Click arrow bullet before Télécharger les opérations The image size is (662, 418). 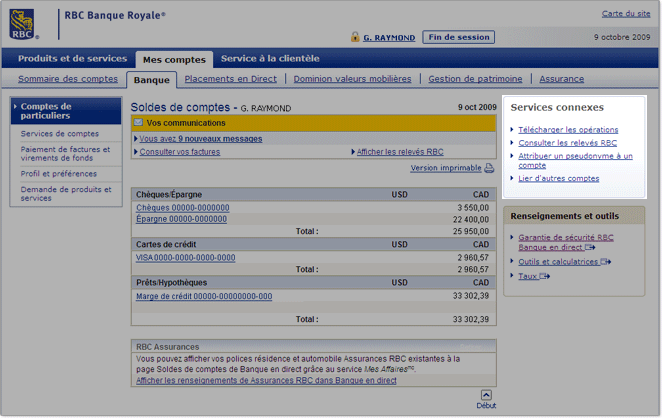(512, 129)
